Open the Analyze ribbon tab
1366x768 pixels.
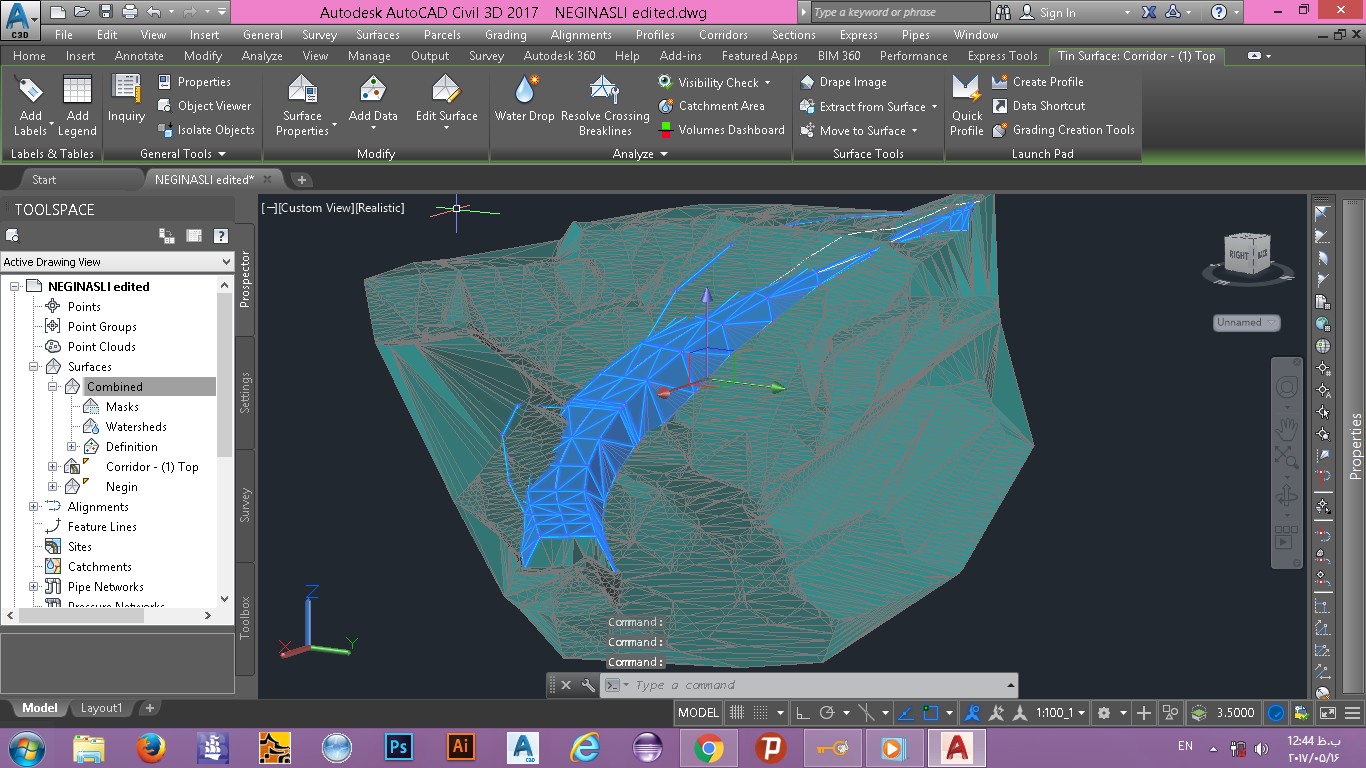(x=262, y=56)
